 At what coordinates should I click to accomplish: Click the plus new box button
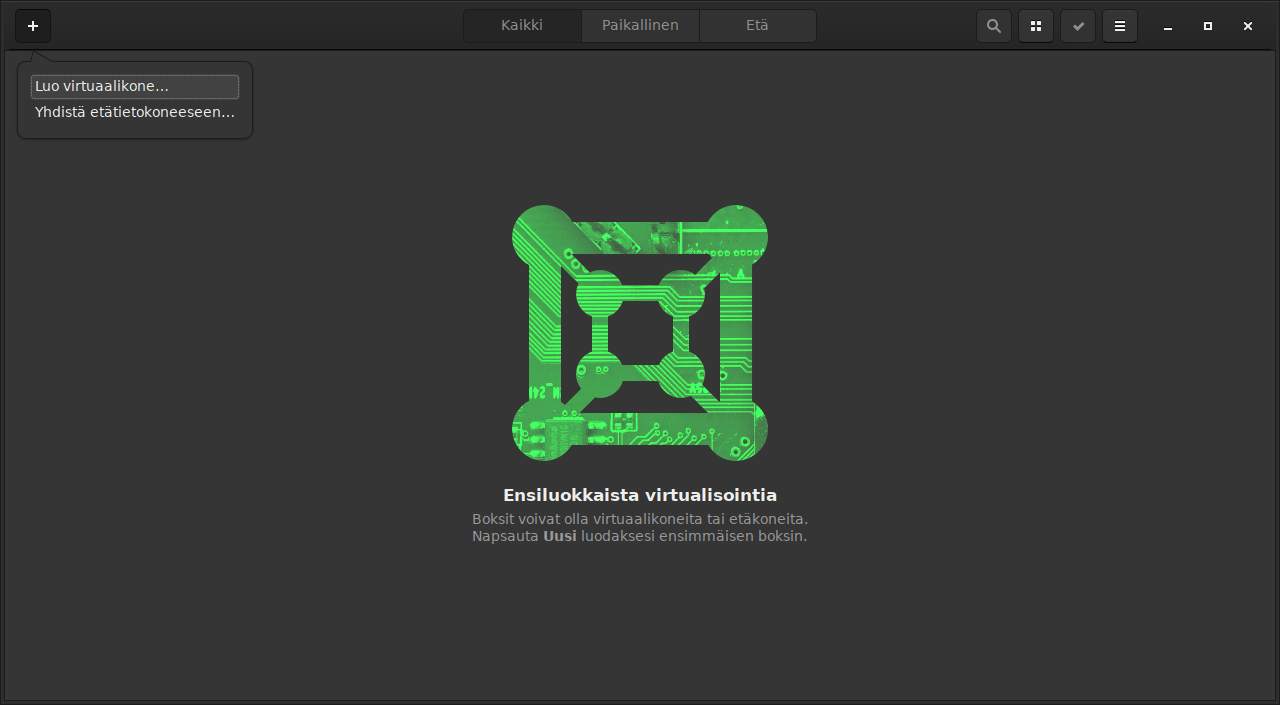(33, 26)
